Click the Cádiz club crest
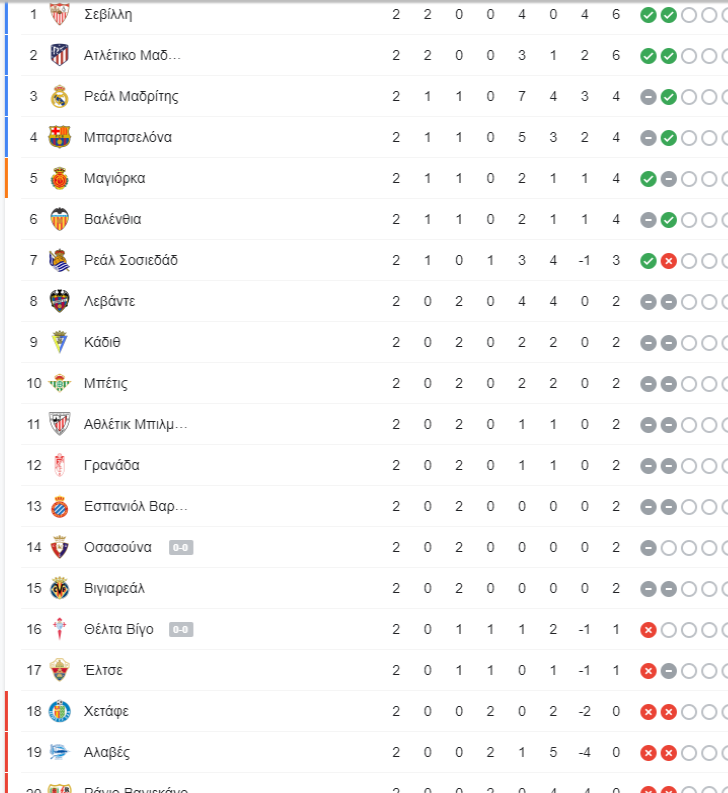Image resolution: width=728 pixels, height=793 pixels. click(x=60, y=342)
